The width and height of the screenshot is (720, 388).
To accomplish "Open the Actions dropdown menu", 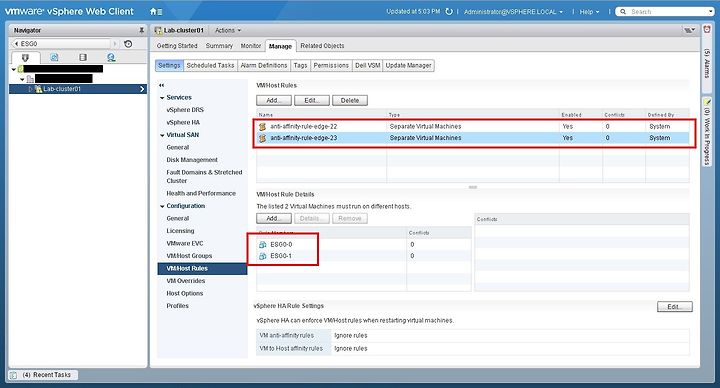I will coord(228,30).
